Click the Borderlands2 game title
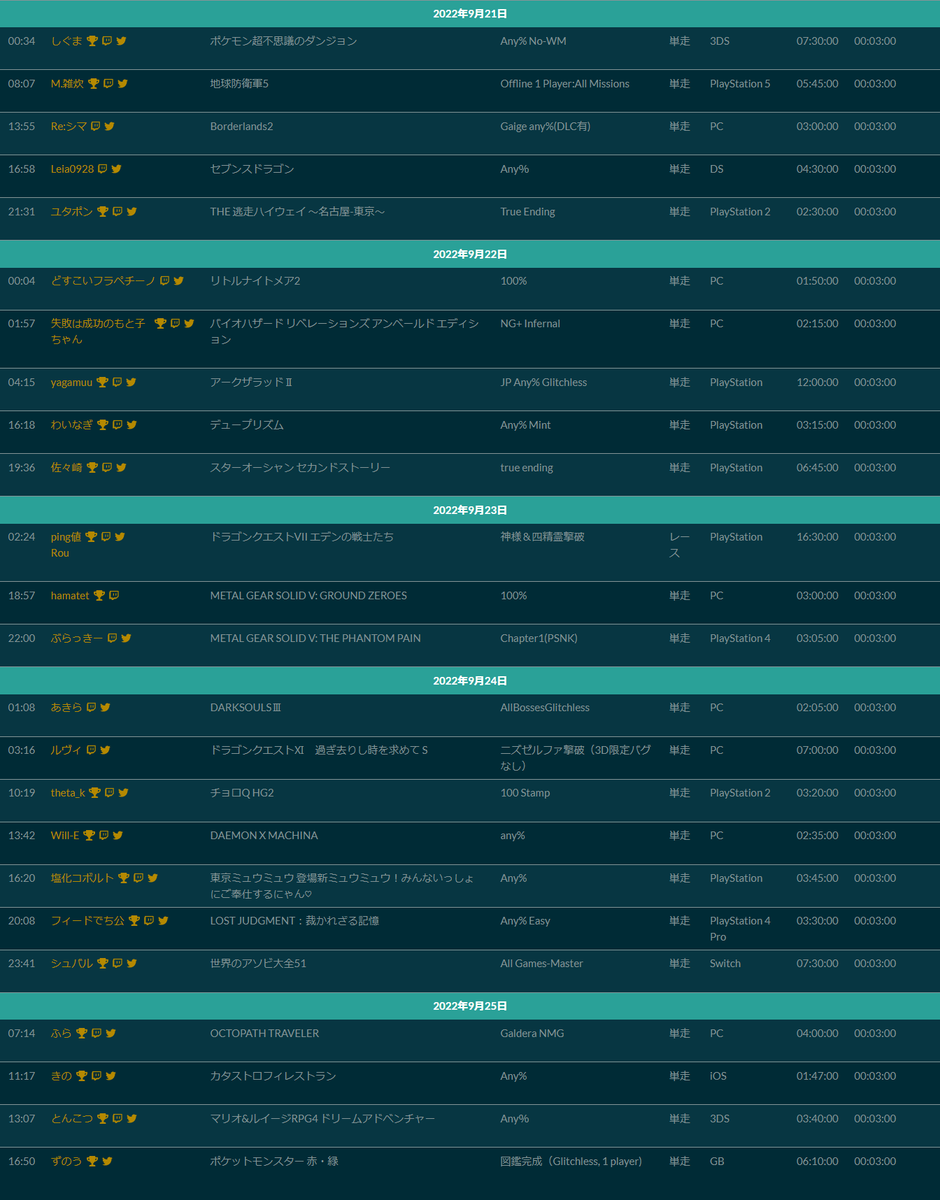940x1200 pixels. pyautogui.click(x=241, y=127)
